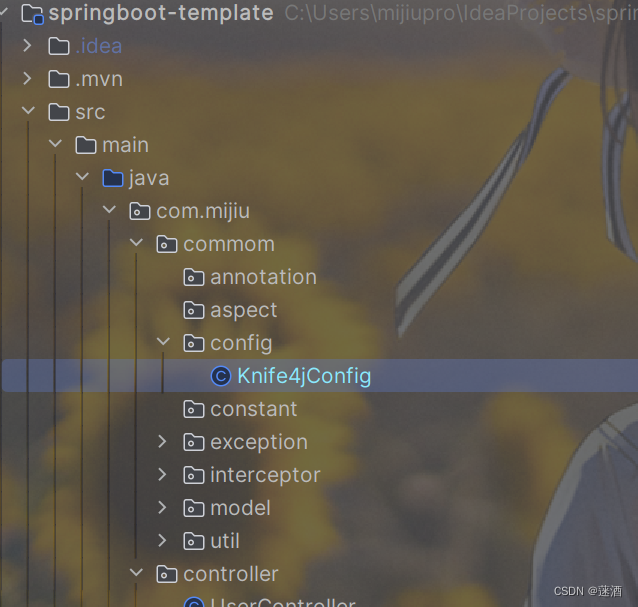This screenshot has height=607, width=638.
Task: Click the controller package icon
Action: (167, 574)
